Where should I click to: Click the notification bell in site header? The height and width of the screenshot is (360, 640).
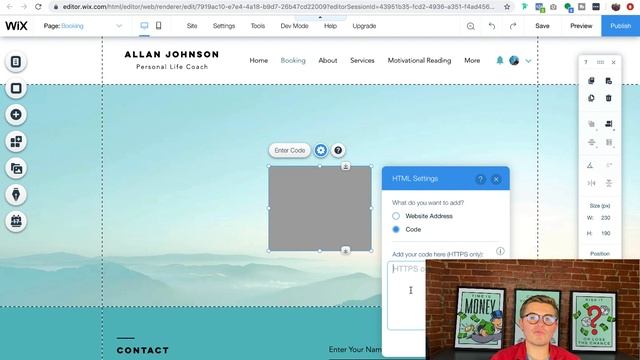coord(500,60)
